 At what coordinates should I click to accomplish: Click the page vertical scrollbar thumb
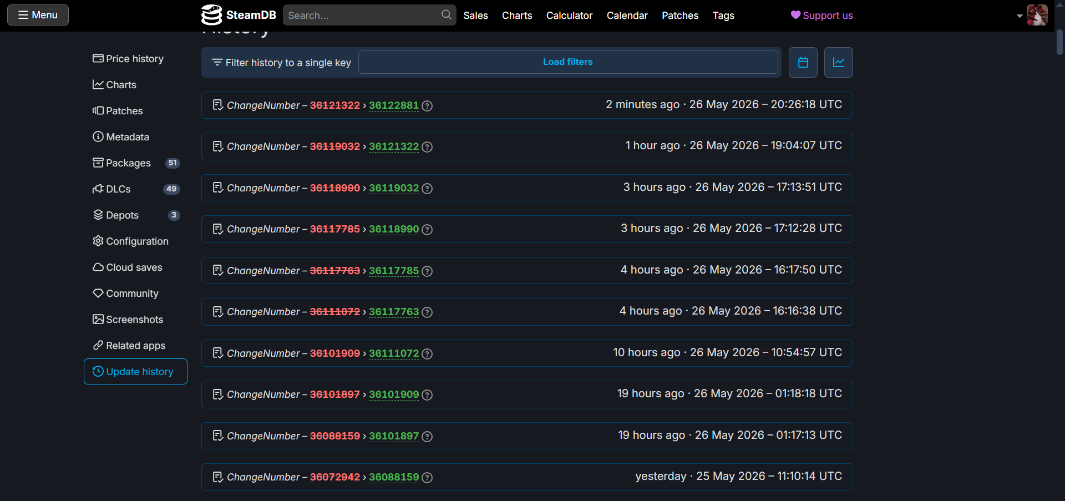(1060, 43)
